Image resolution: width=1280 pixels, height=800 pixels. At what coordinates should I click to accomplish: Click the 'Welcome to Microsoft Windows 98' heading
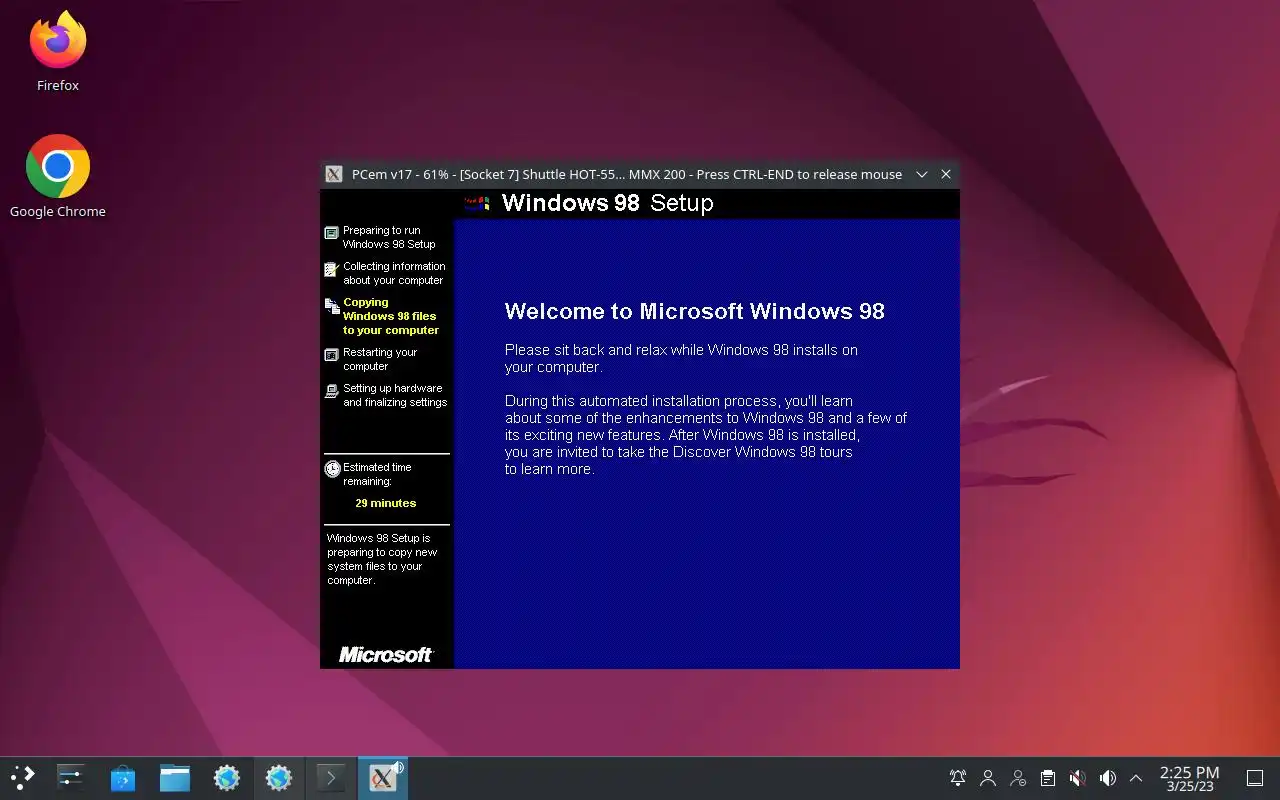pos(695,311)
